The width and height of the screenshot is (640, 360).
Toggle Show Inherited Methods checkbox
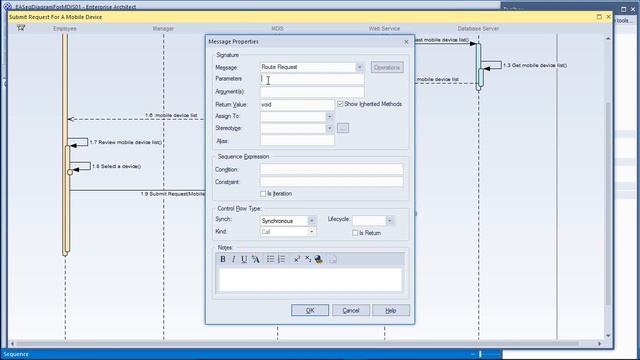point(340,104)
